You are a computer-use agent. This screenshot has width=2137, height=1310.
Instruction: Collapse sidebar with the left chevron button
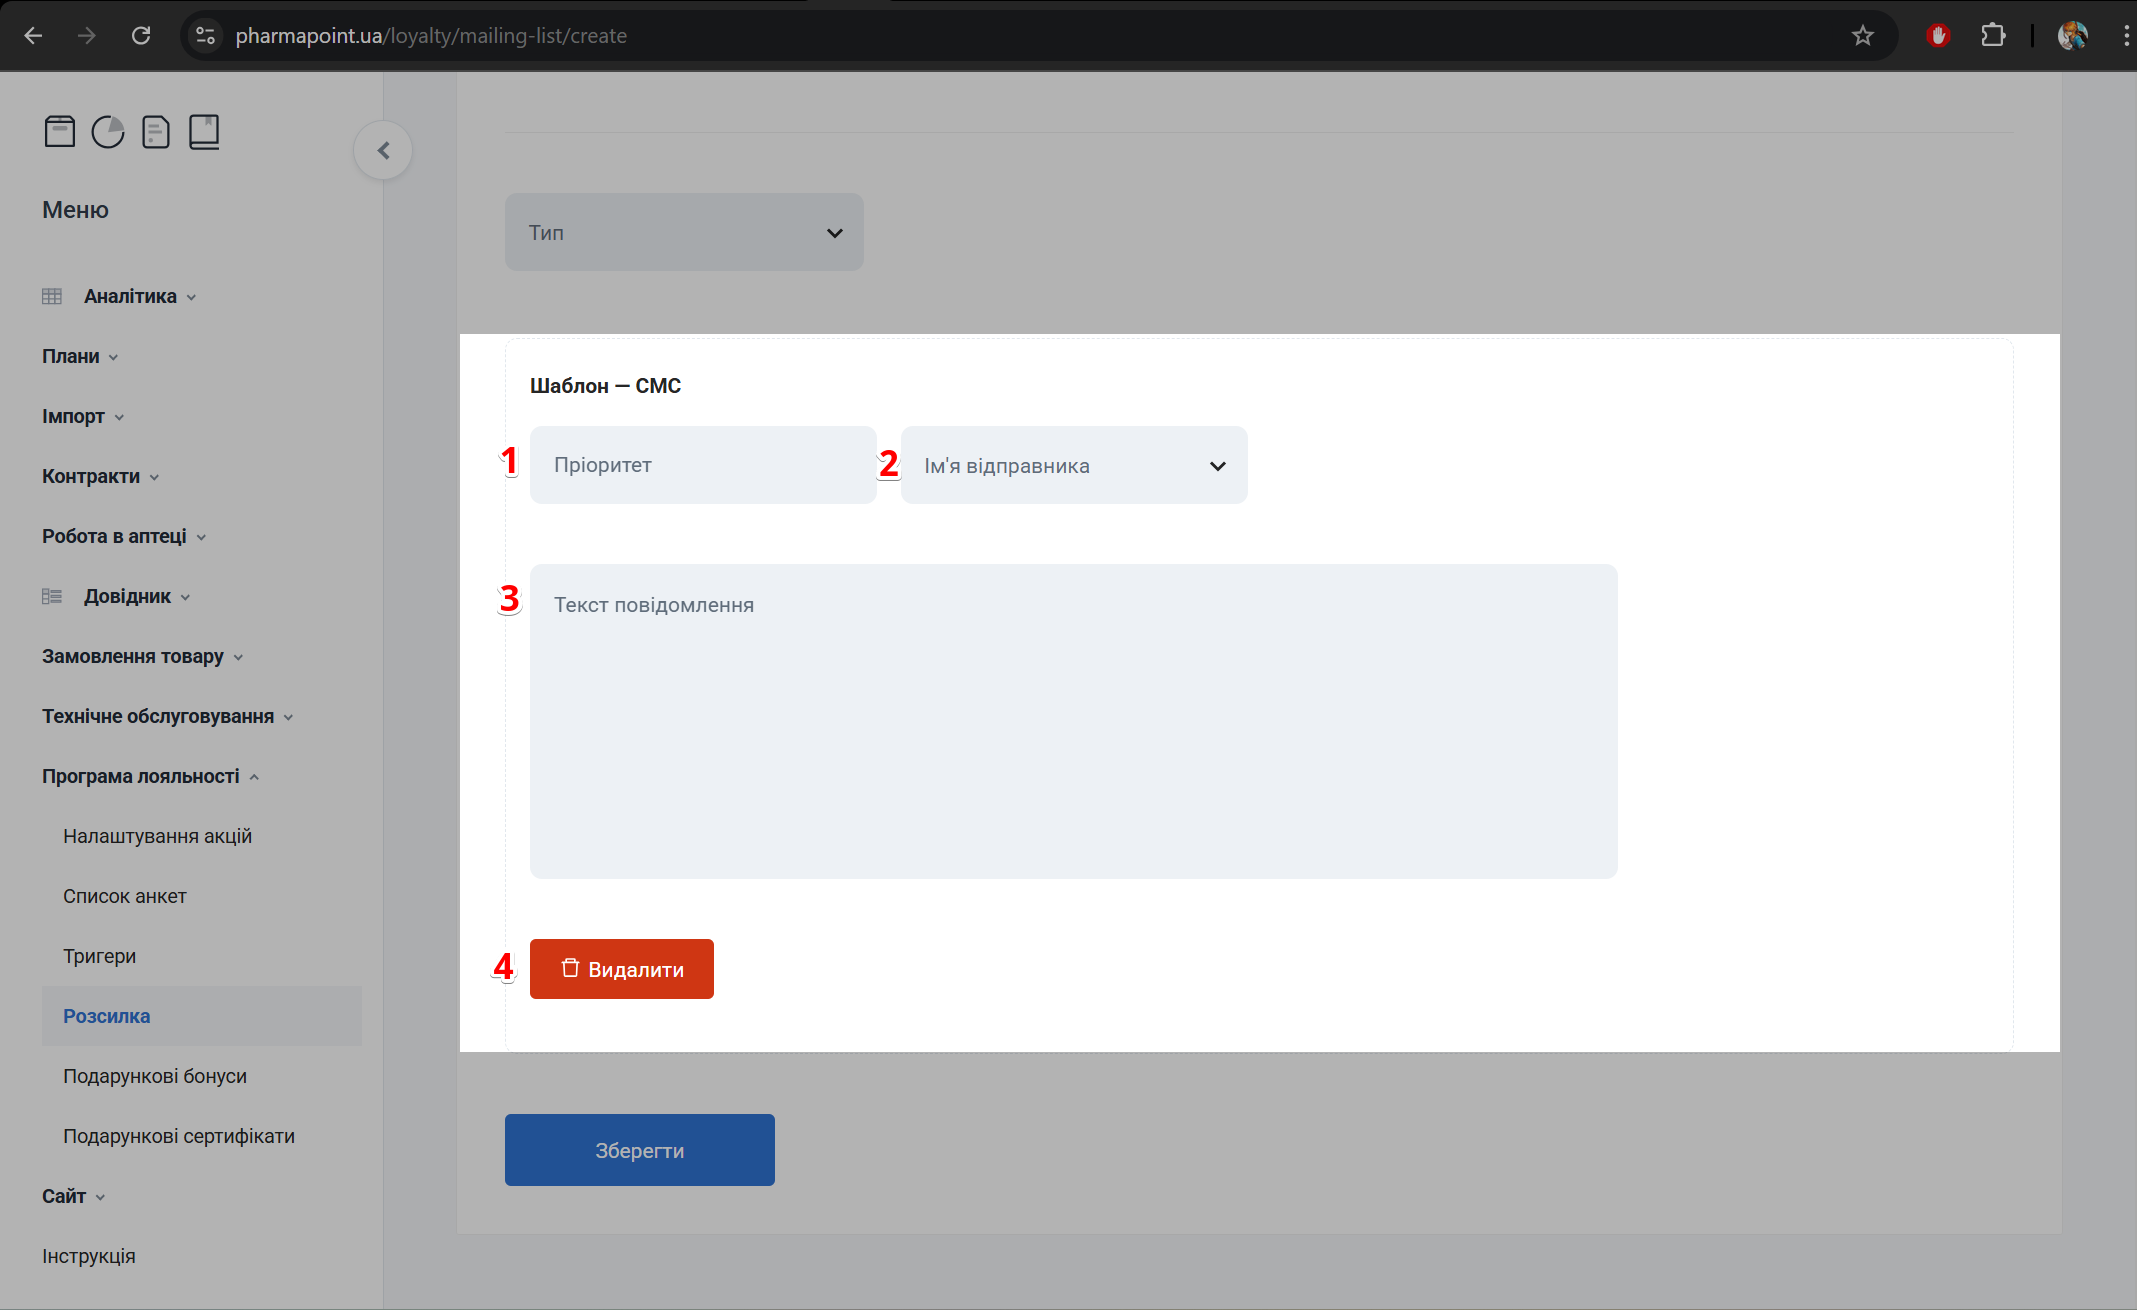[383, 151]
